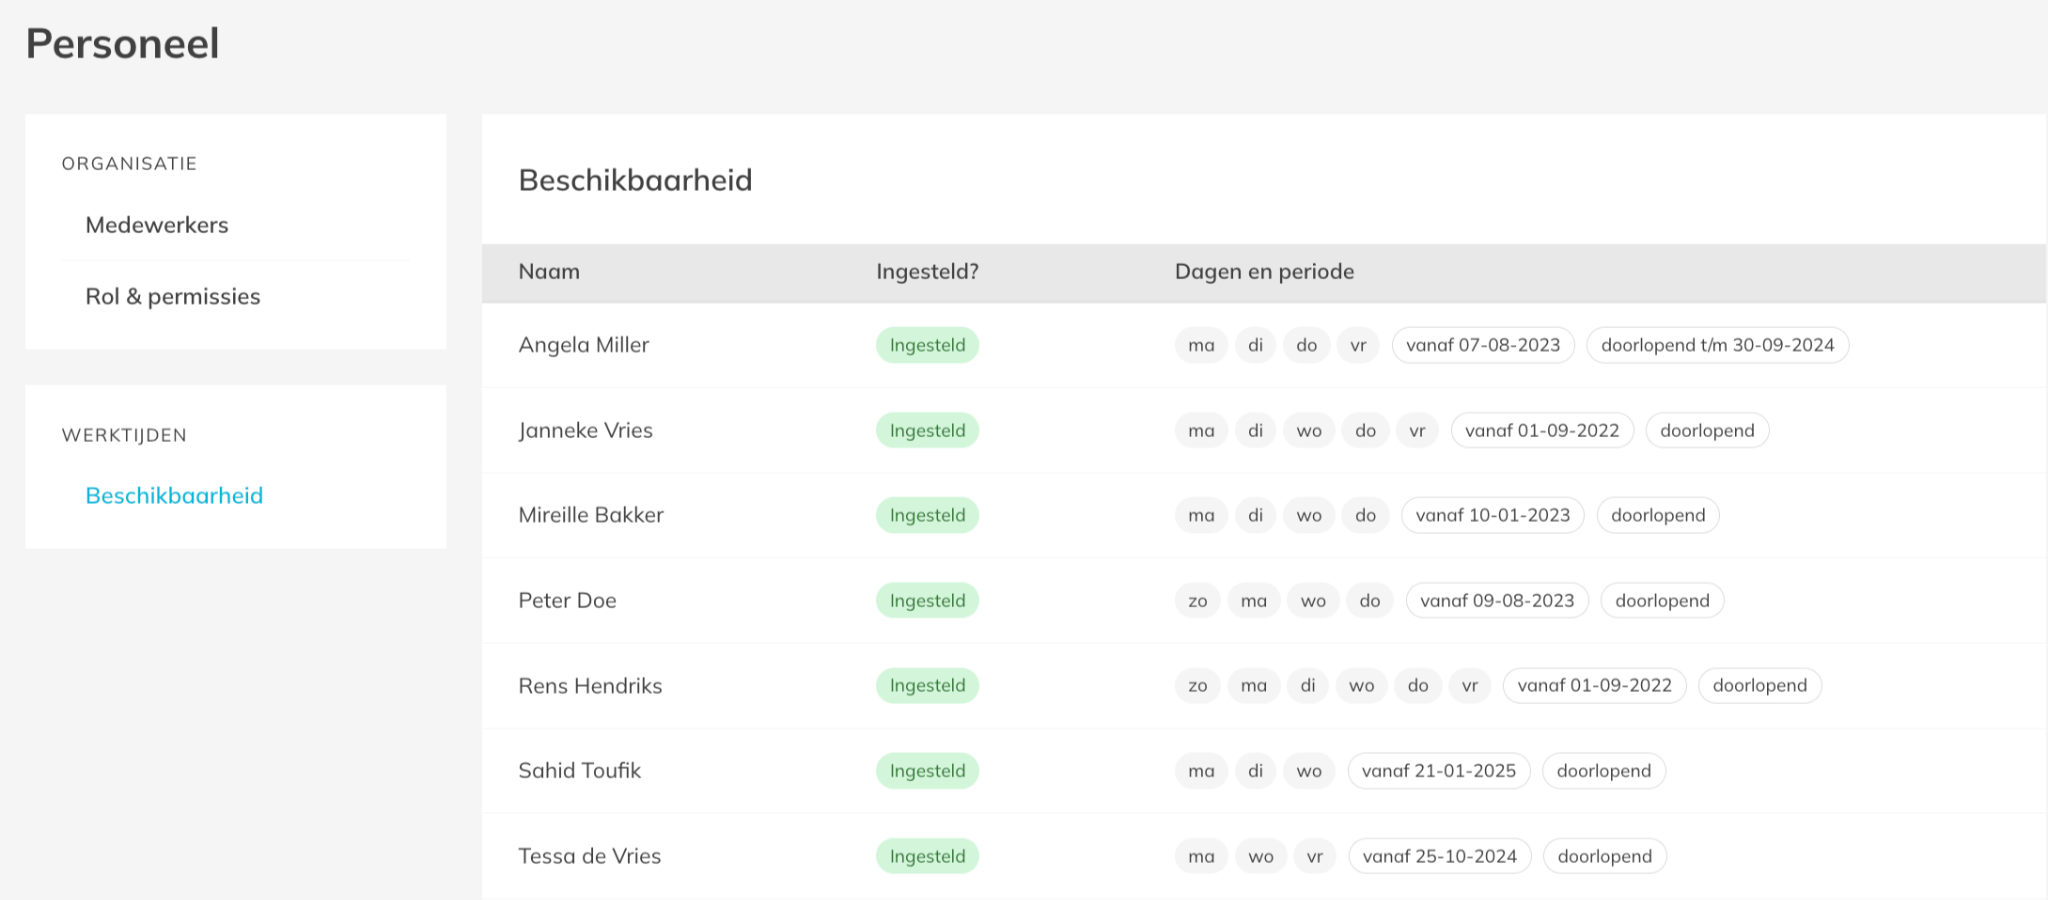Image resolution: width=2048 pixels, height=900 pixels.
Task: Click Angela Miller's 'vr' day chip
Action: [1358, 345]
